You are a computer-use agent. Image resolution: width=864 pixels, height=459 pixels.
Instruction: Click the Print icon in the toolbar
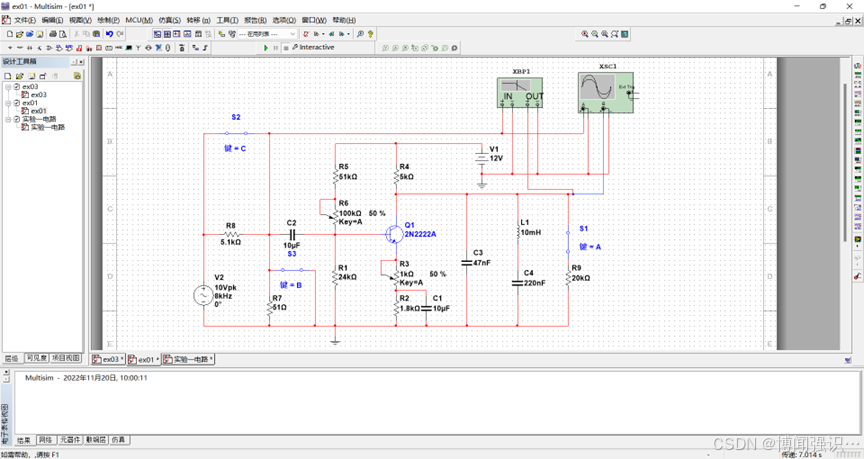click(x=53, y=34)
